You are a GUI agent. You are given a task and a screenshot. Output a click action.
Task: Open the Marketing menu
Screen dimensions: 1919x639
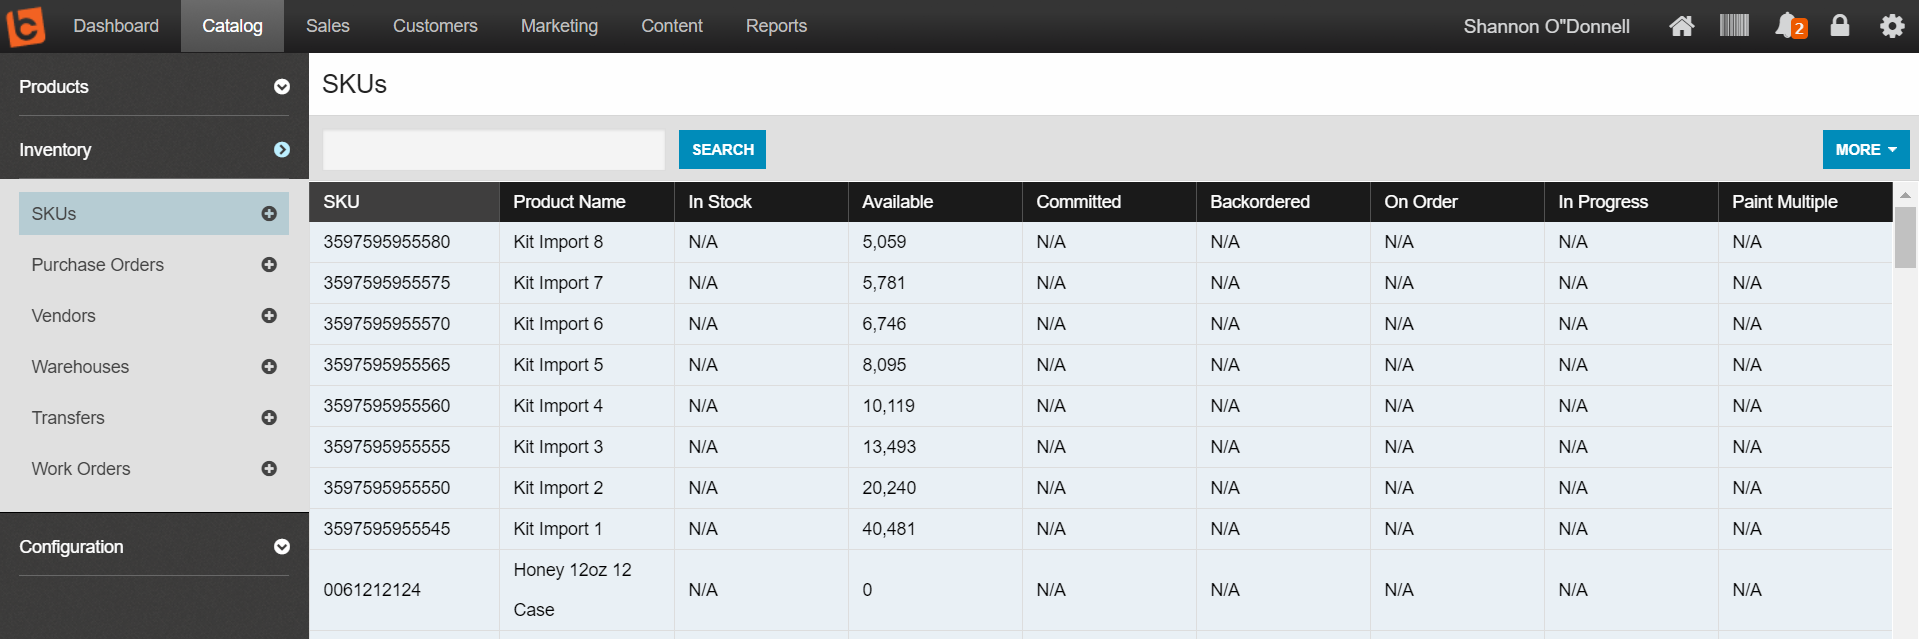coord(559,26)
